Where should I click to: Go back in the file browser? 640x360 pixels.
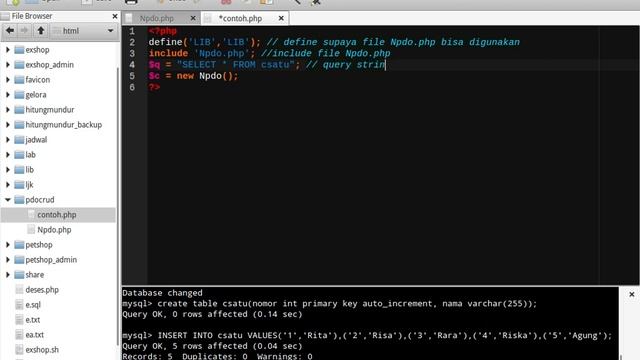[x=10, y=31]
